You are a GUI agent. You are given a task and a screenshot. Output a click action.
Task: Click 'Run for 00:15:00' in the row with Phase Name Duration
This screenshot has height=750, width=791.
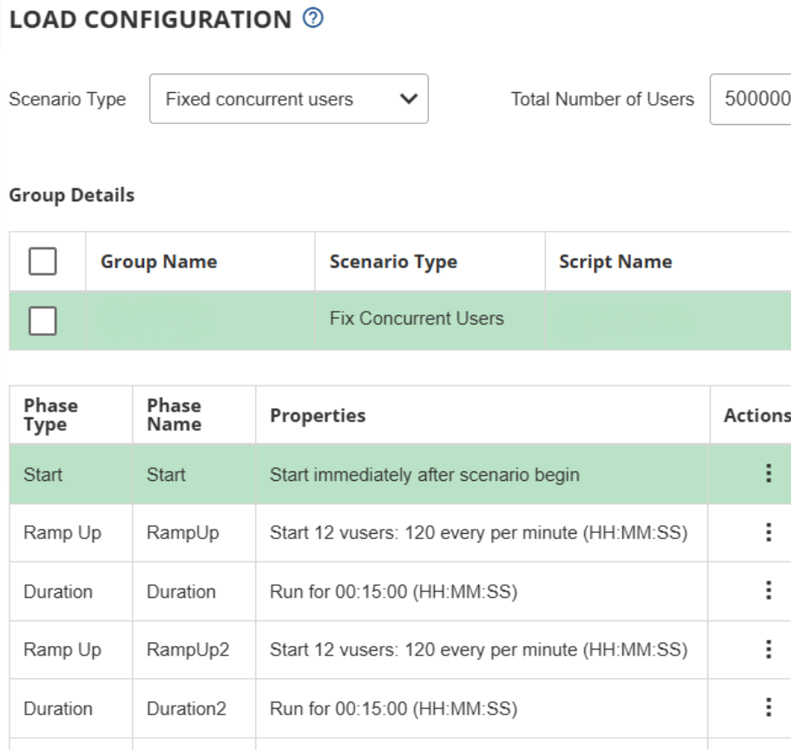(393, 592)
